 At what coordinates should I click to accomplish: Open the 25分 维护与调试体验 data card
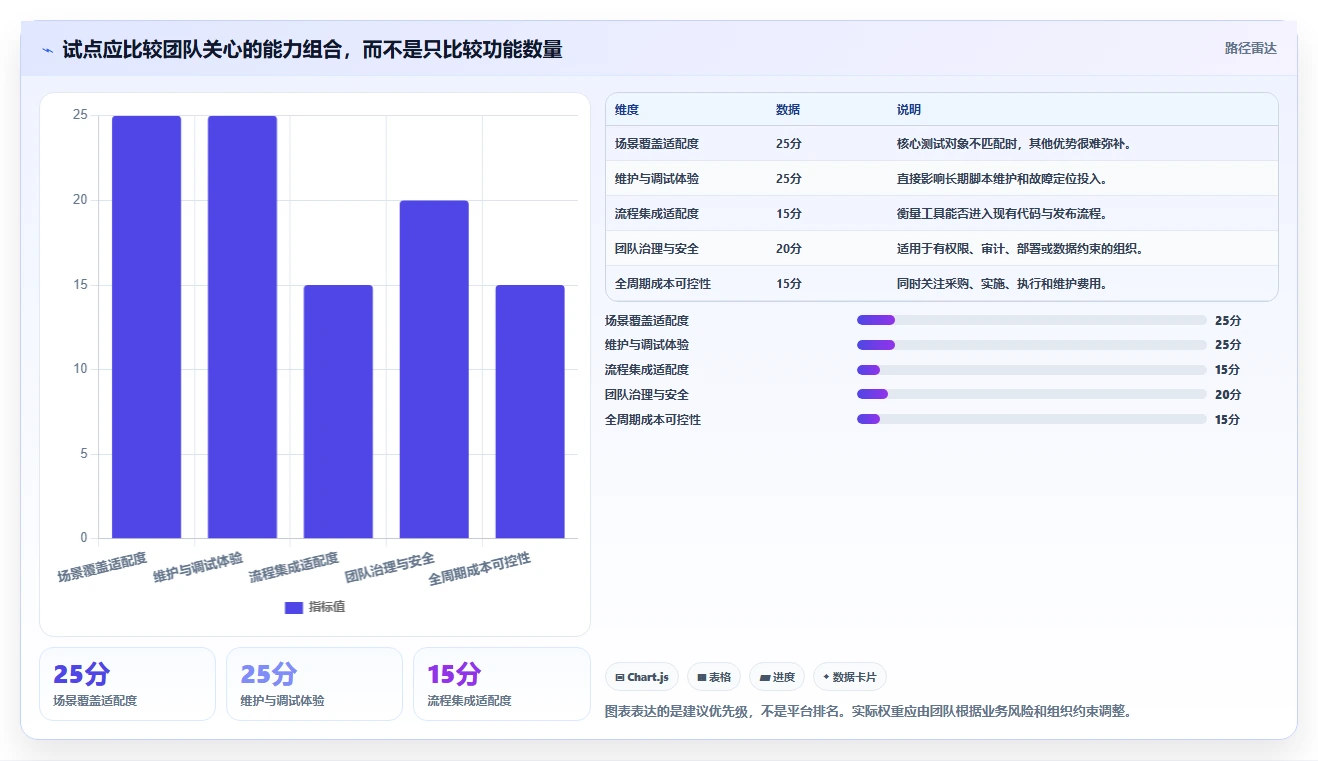tap(314, 684)
